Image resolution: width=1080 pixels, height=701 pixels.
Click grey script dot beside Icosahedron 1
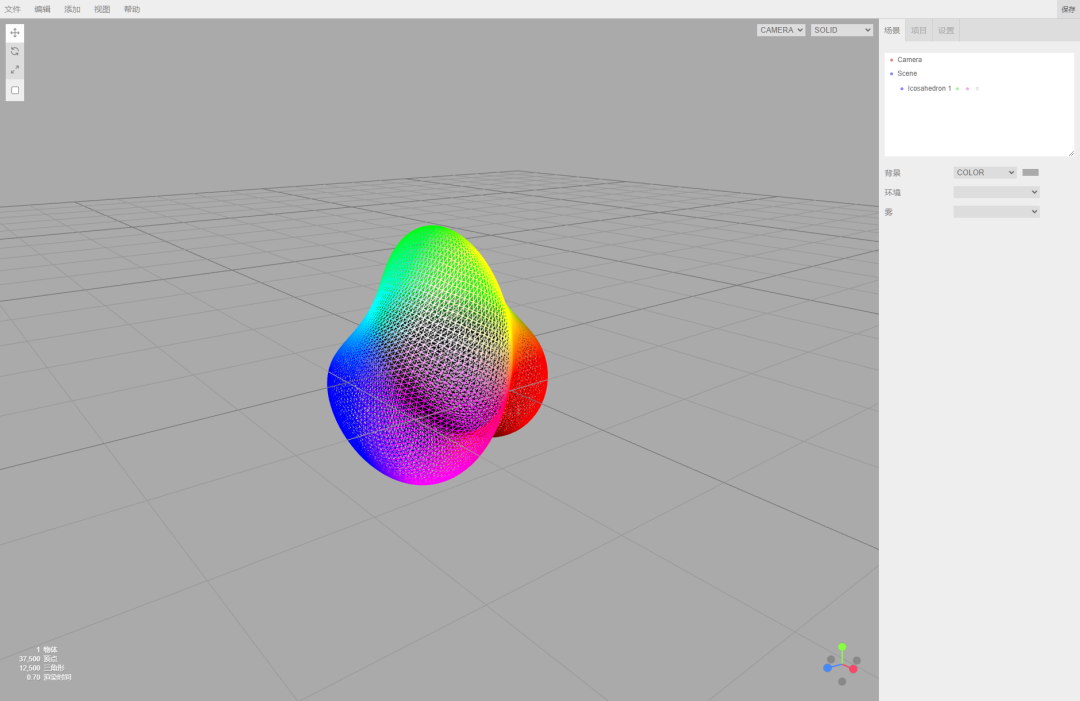click(977, 89)
